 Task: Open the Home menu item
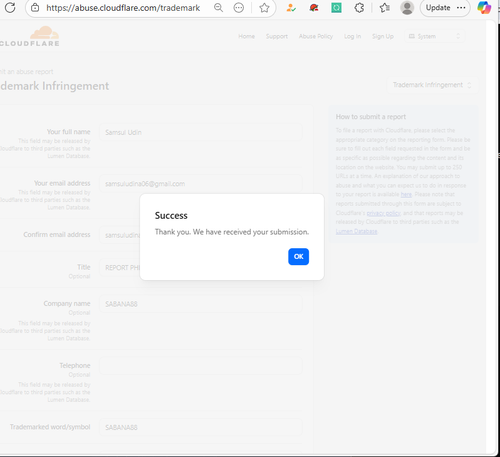(246, 36)
